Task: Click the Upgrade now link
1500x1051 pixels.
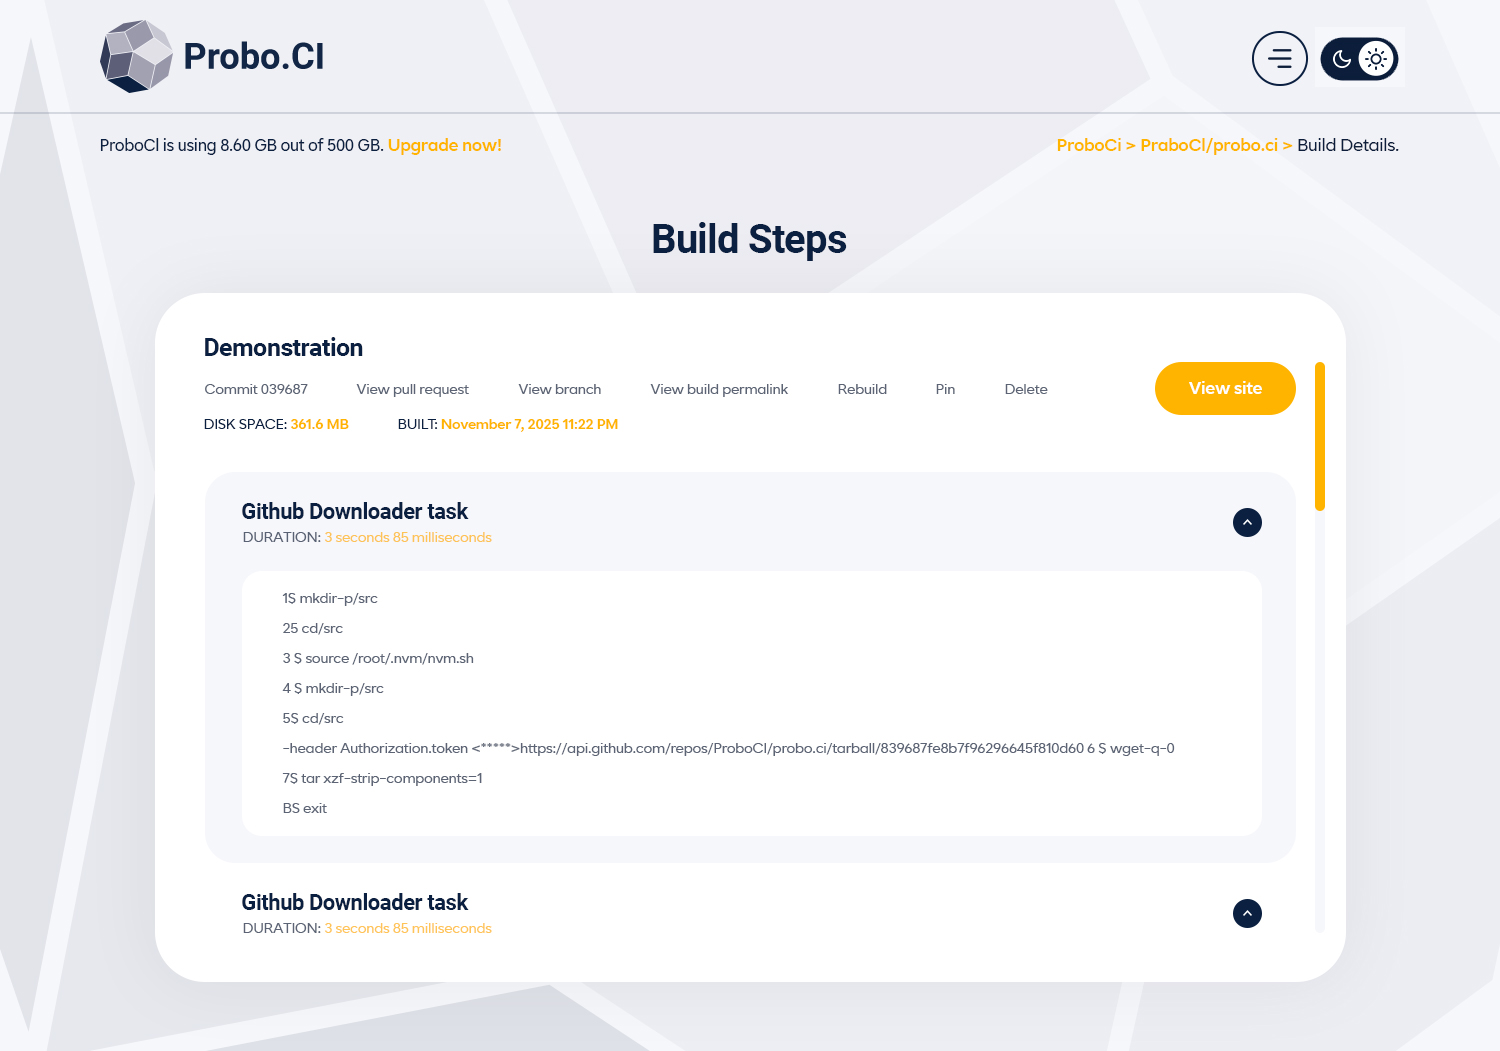Action: point(444,145)
